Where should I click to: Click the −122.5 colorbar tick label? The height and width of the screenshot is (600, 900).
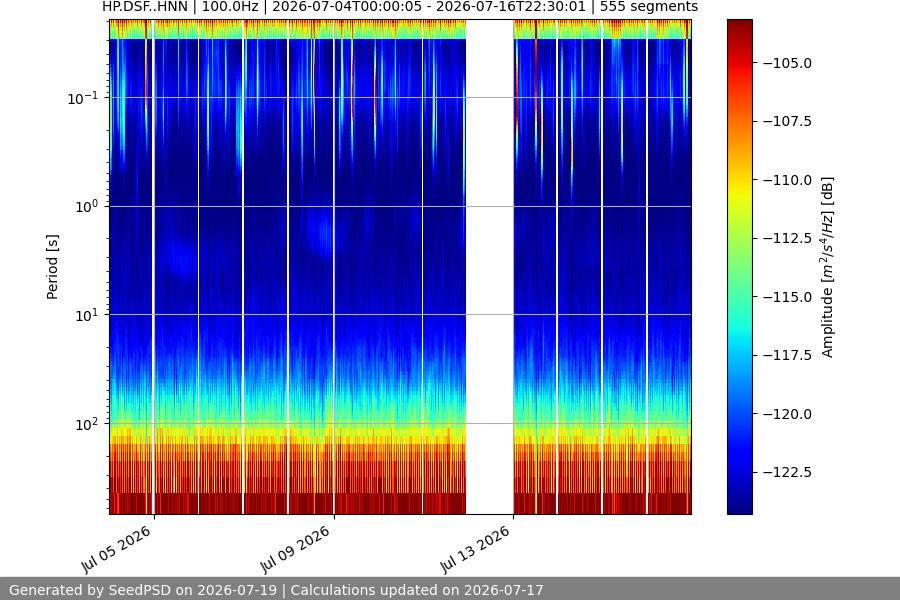click(788, 472)
